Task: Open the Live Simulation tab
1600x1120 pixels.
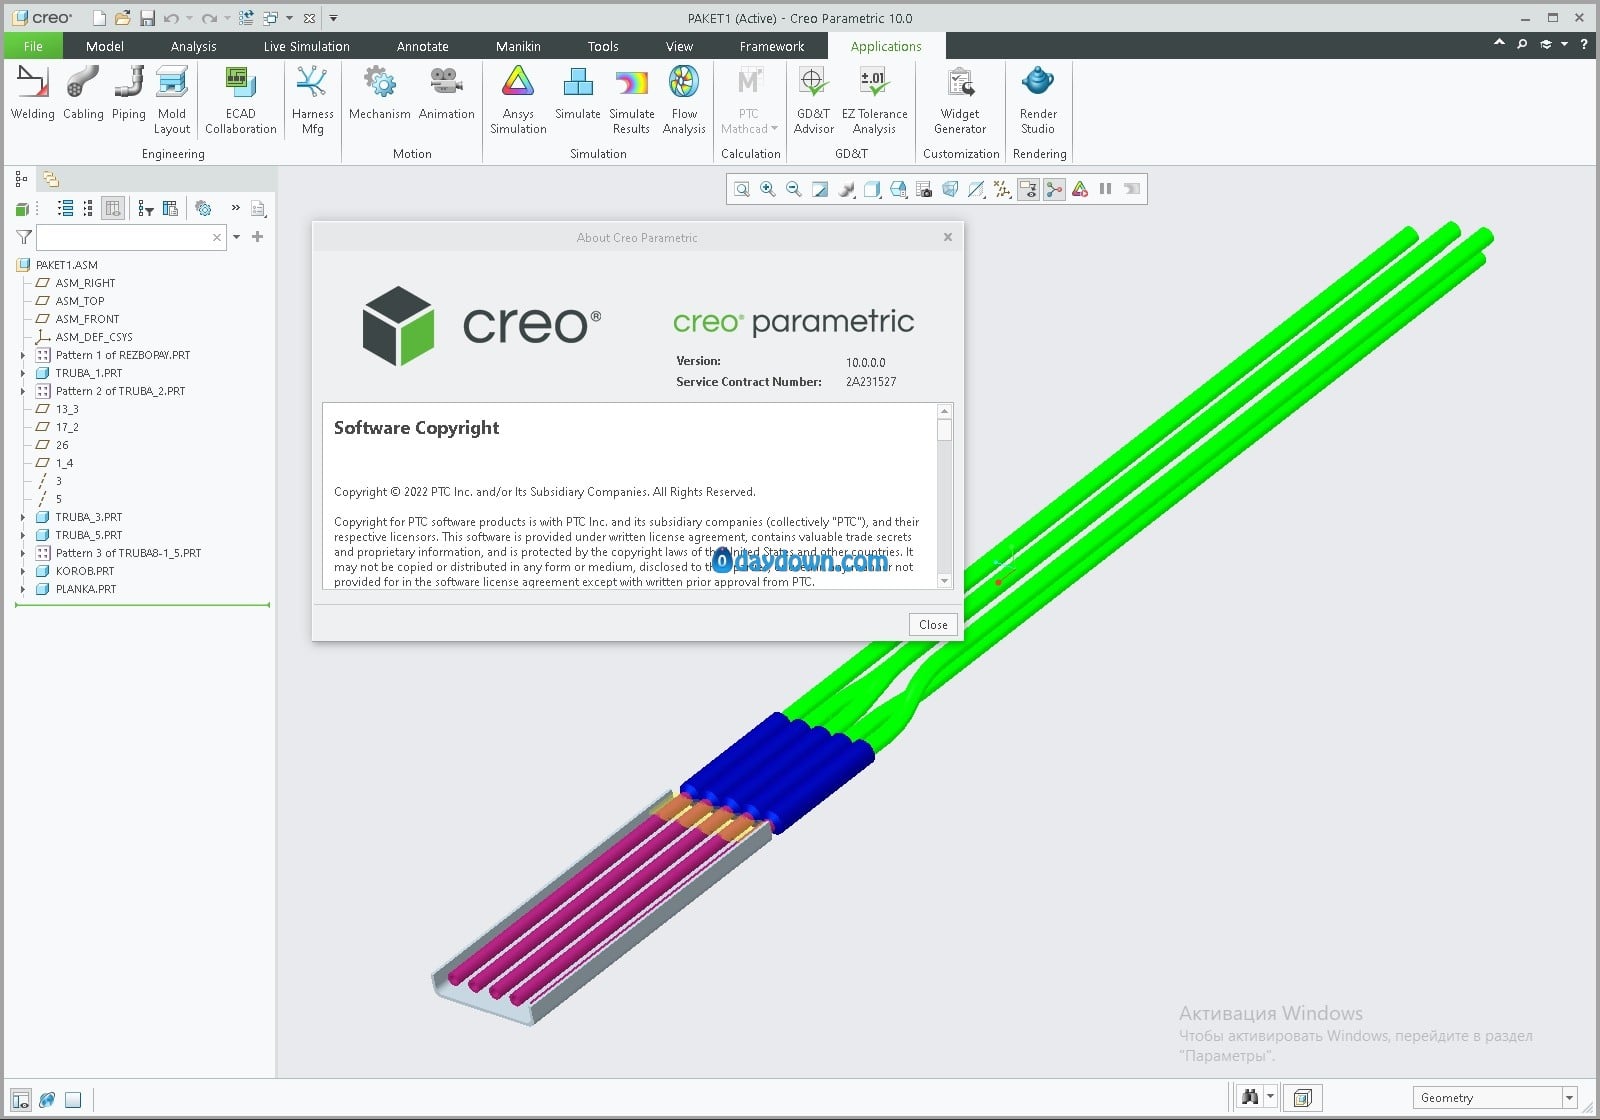Action: pyautogui.click(x=306, y=46)
